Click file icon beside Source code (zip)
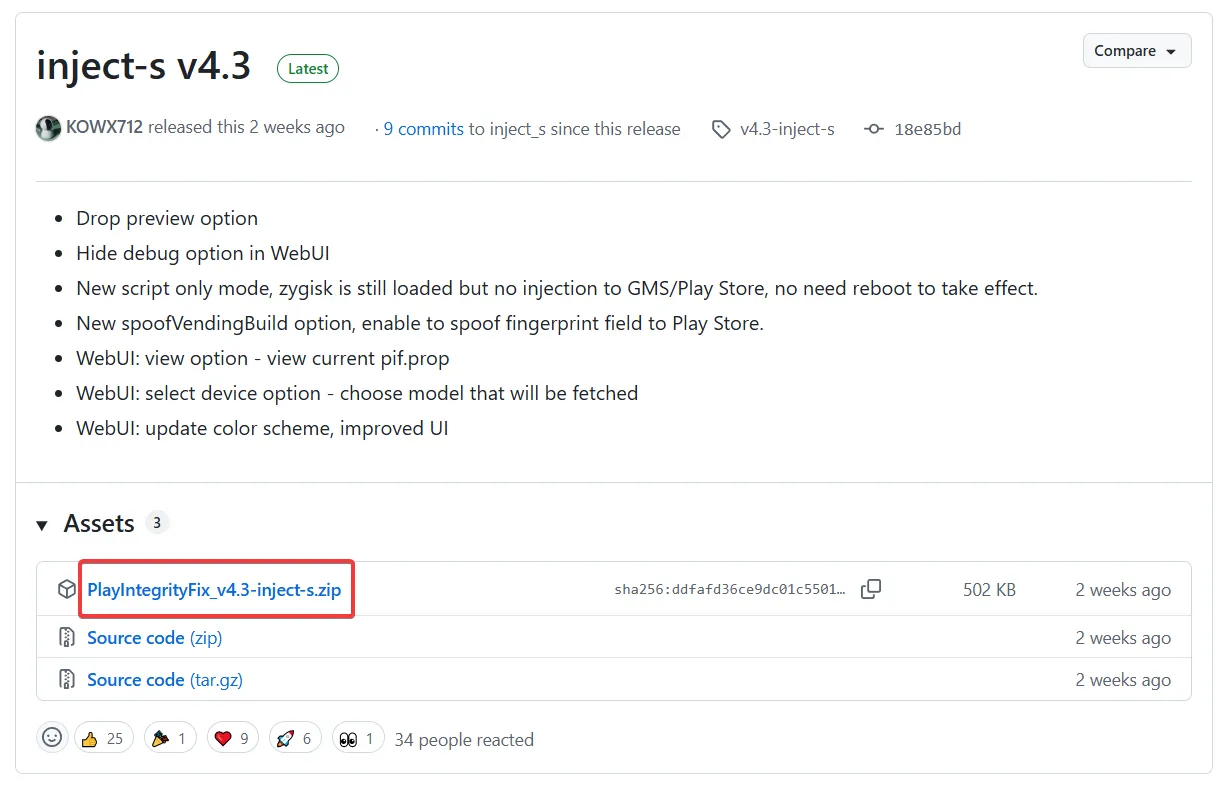 point(66,638)
